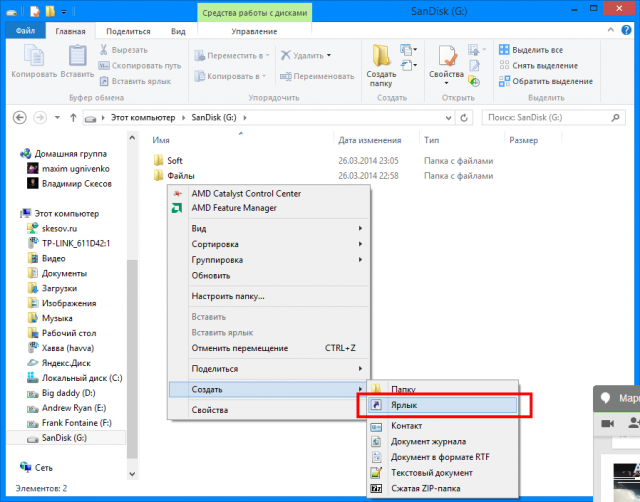Open Документы in the navigation pane
The image size is (640, 502).
58,273
